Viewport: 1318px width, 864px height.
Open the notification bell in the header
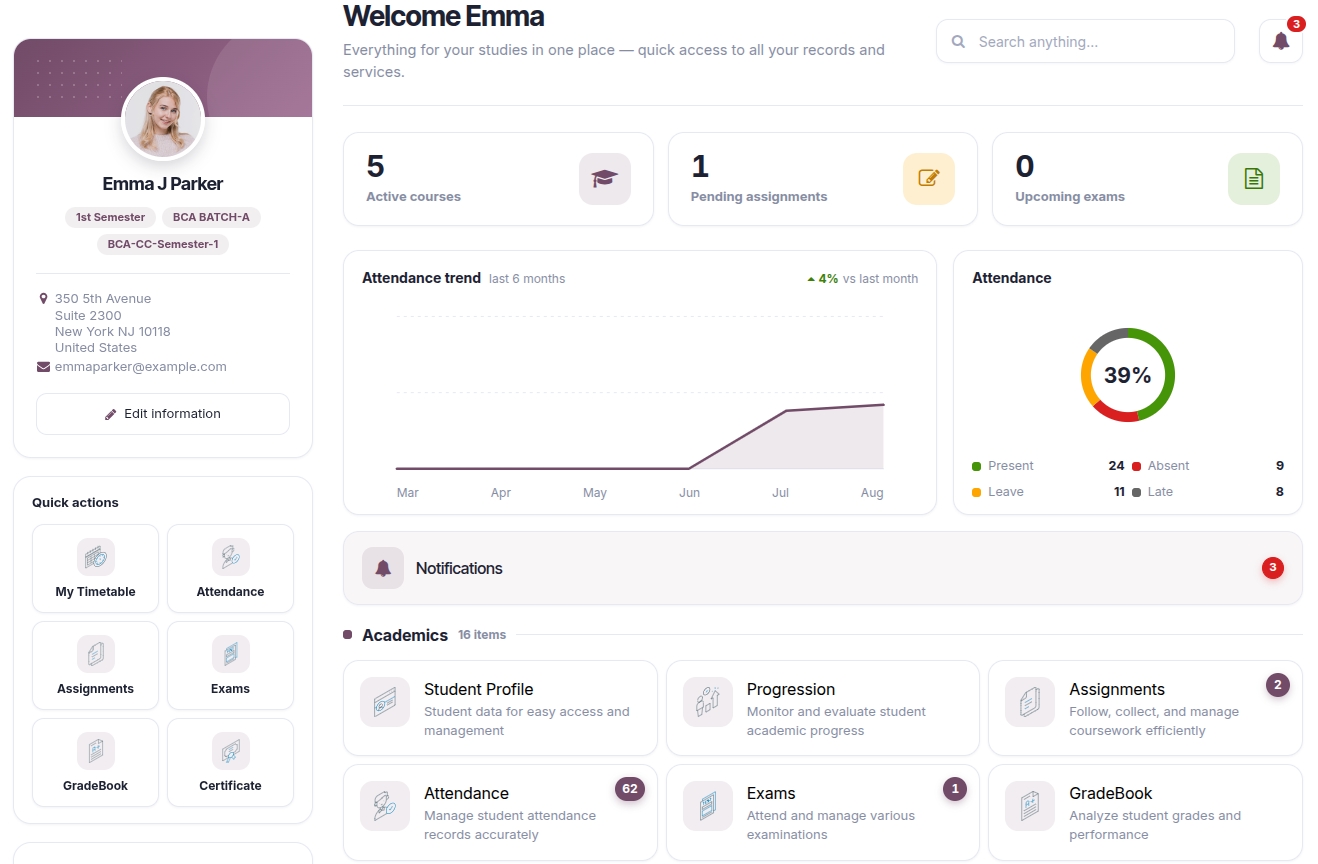coord(1280,41)
